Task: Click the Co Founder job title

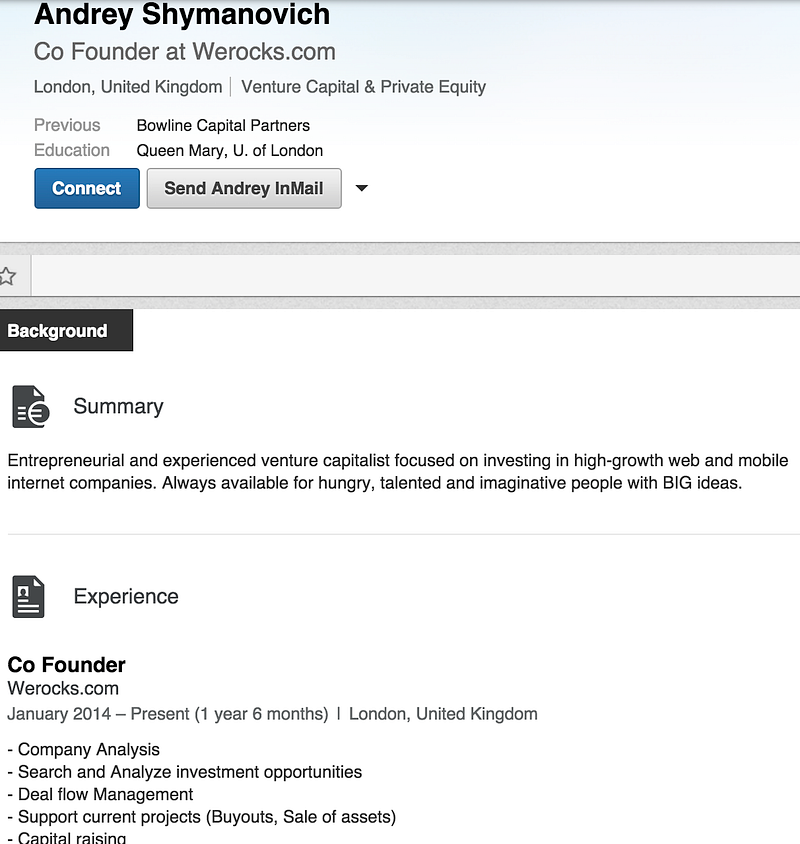Action: click(x=66, y=665)
